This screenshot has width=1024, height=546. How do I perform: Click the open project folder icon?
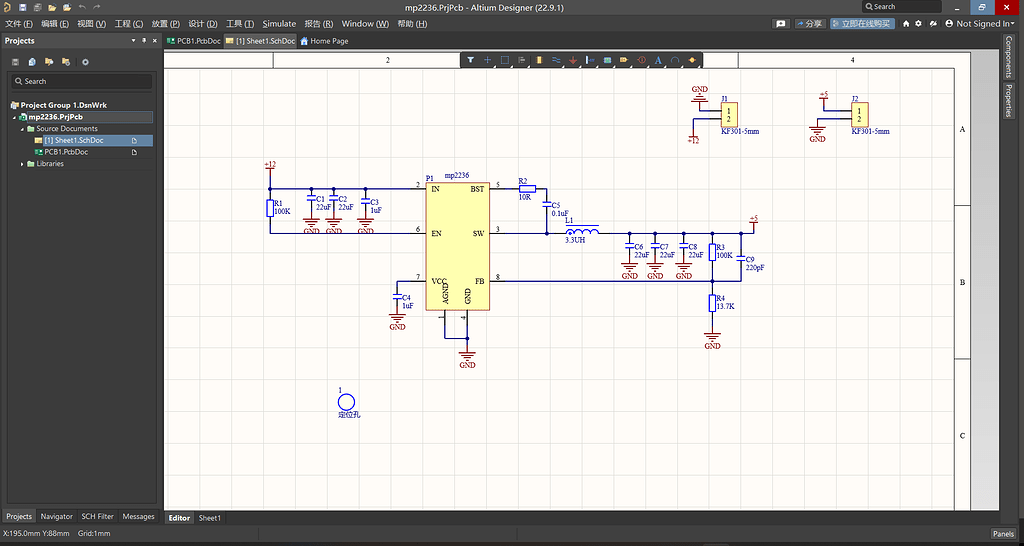[x=67, y=7]
